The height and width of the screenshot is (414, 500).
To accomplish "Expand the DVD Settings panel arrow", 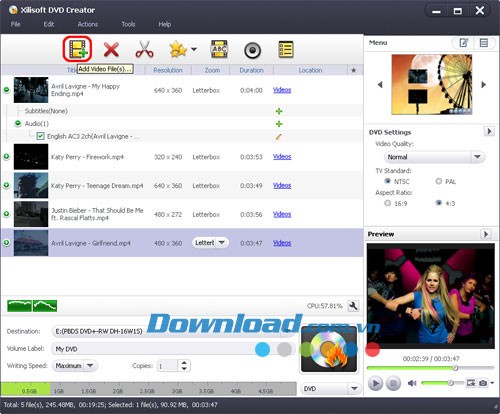I will point(489,131).
